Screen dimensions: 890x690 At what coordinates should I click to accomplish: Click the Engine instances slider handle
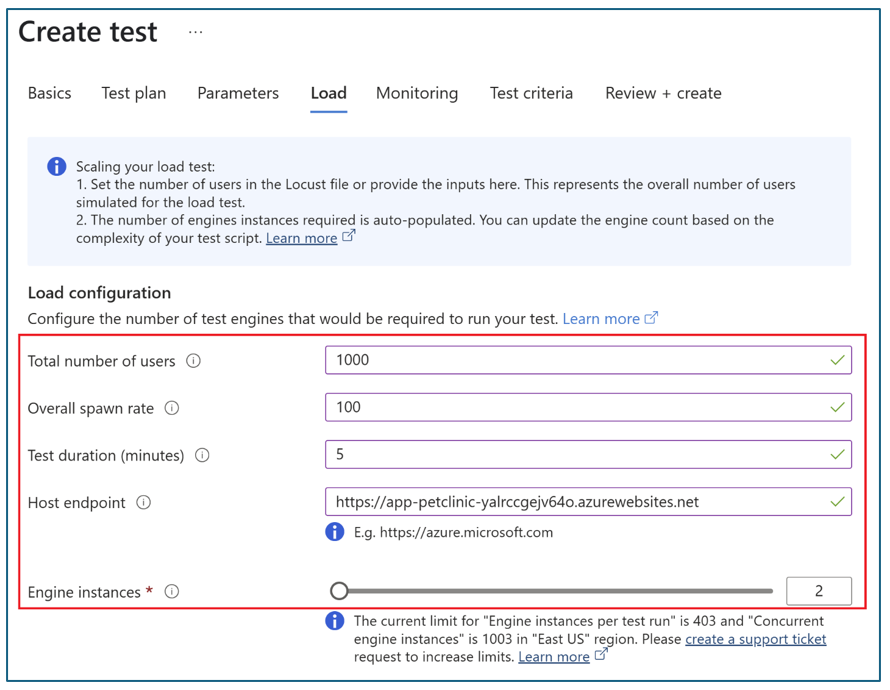click(x=339, y=591)
